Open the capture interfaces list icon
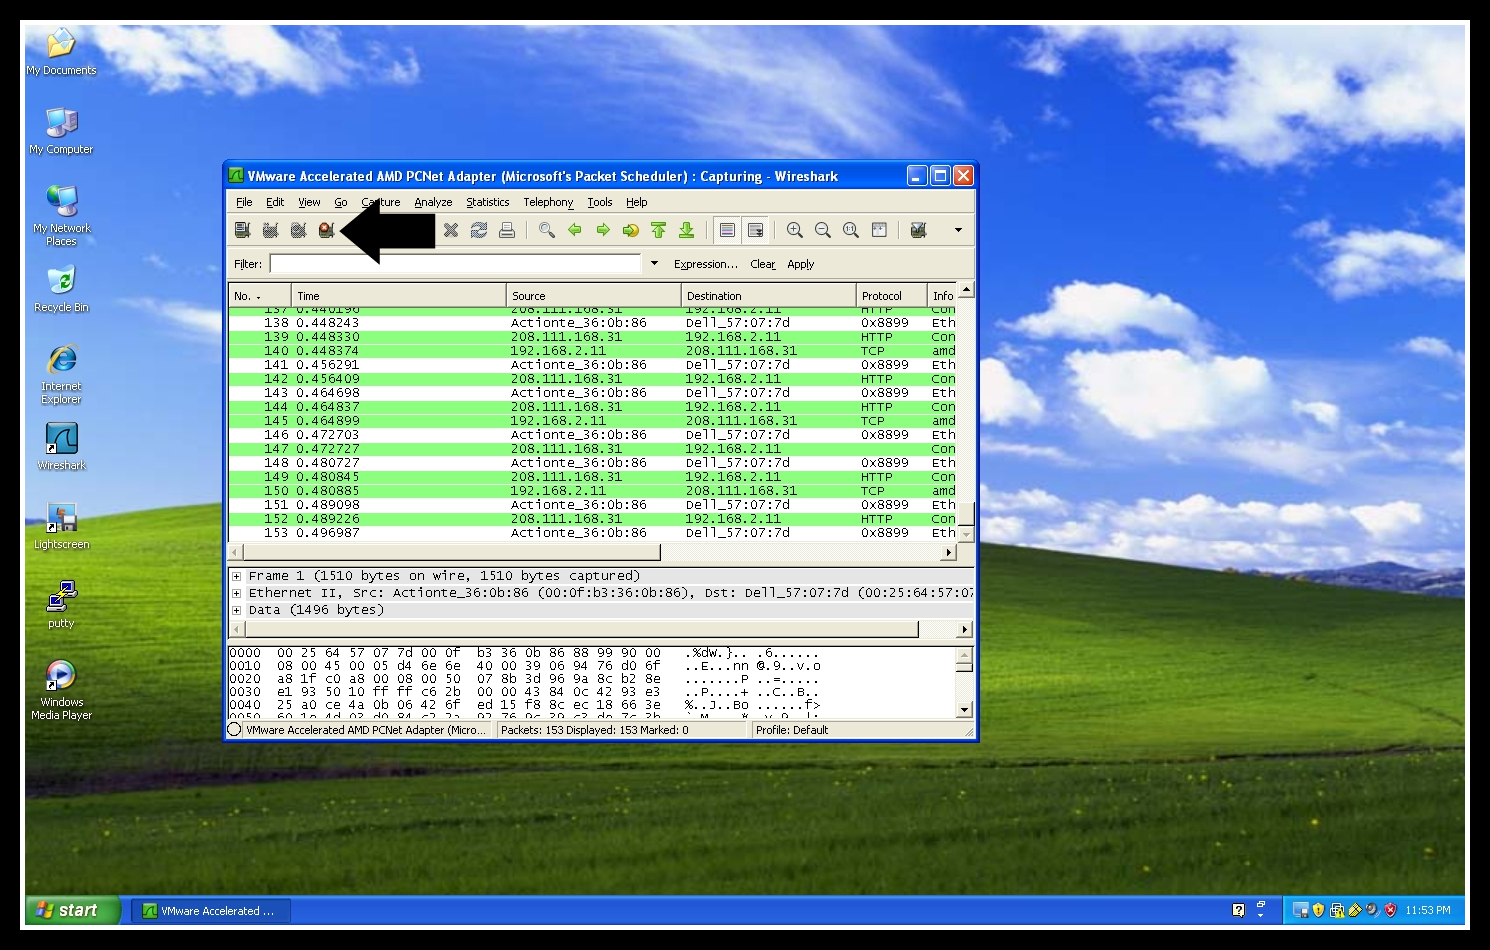Image resolution: width=1490 pixels, height=950 pixels. coord(242,230)
